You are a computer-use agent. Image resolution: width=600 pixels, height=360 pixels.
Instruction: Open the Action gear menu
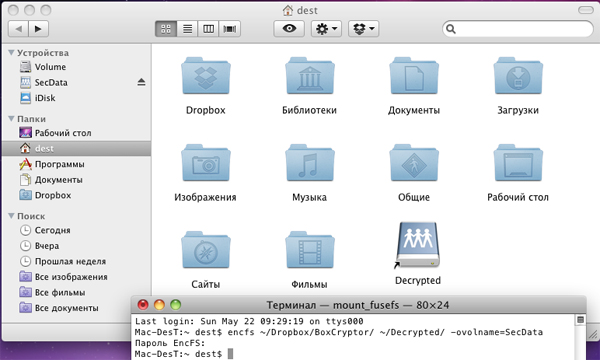coord(326,29)
